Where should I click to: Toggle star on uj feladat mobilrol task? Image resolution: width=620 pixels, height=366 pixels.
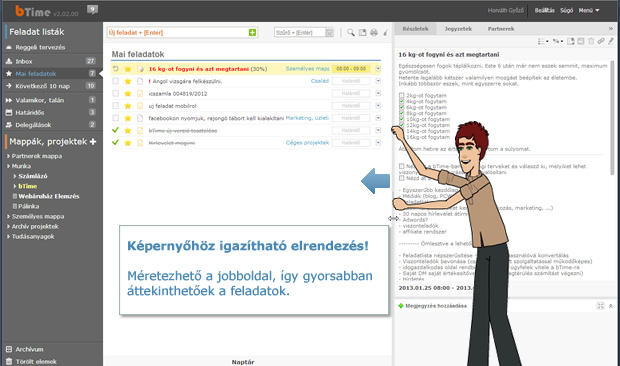(128, 106)
